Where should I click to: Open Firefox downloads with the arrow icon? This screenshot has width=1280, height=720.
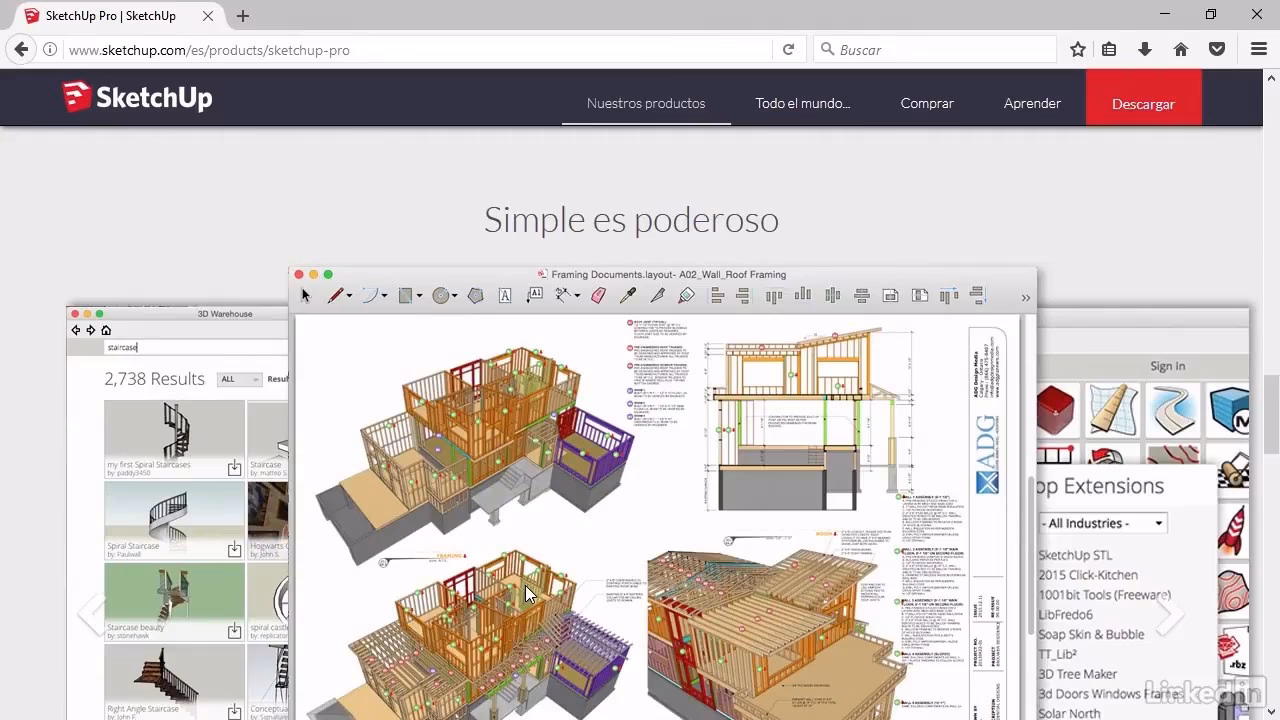1145,48
